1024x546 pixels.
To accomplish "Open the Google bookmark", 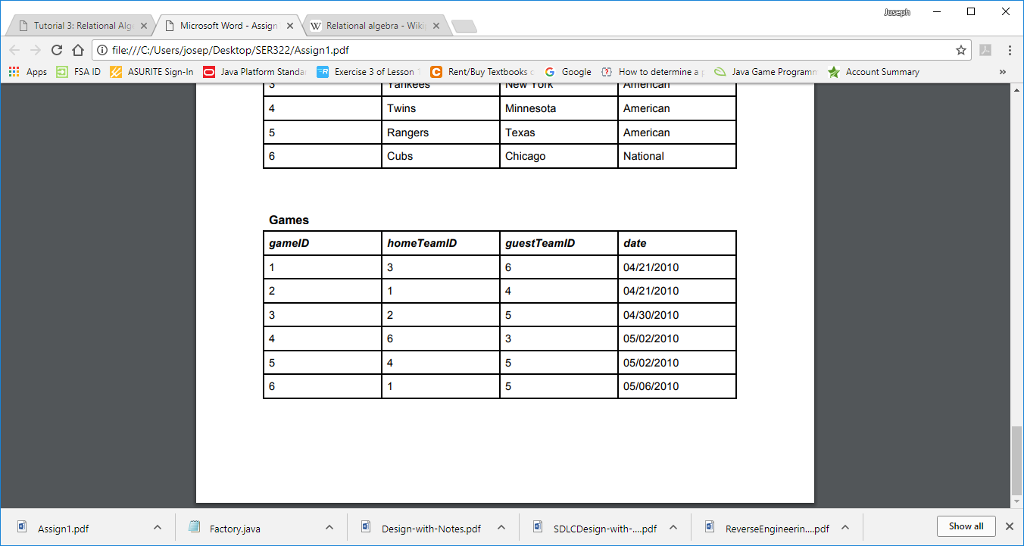I will click(x=568, y=72).
